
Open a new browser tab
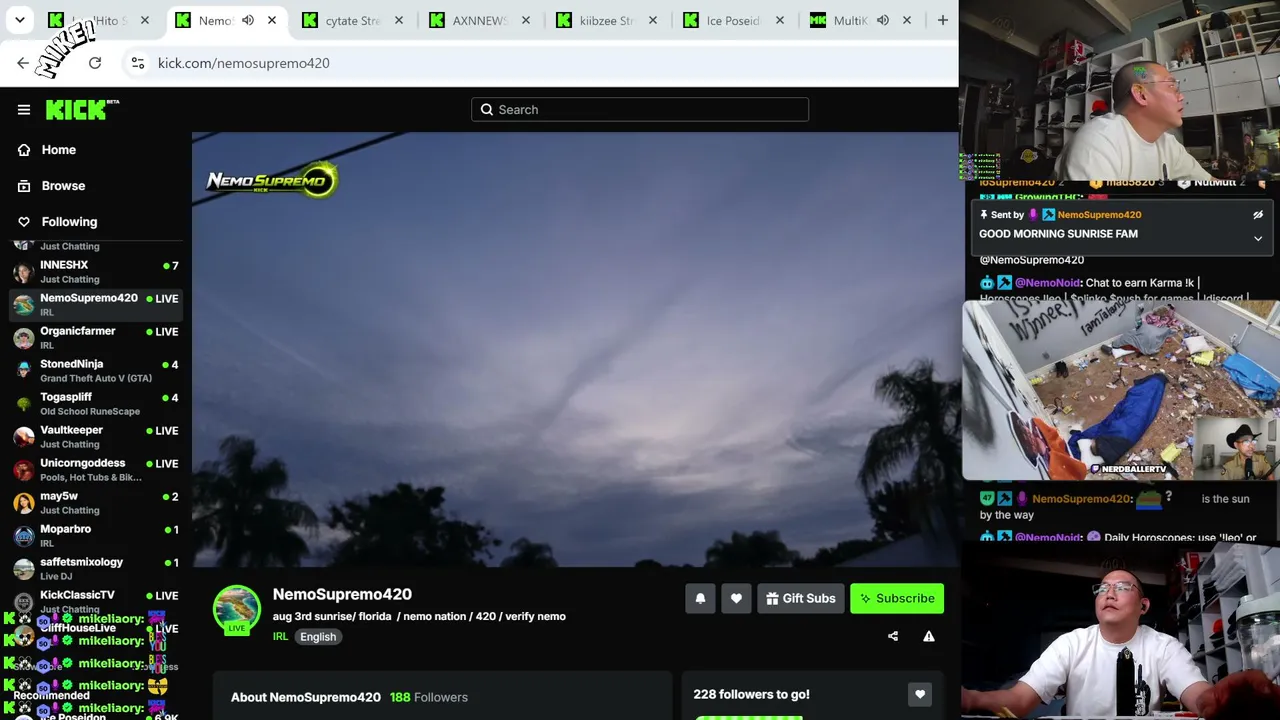pos(942,20)
